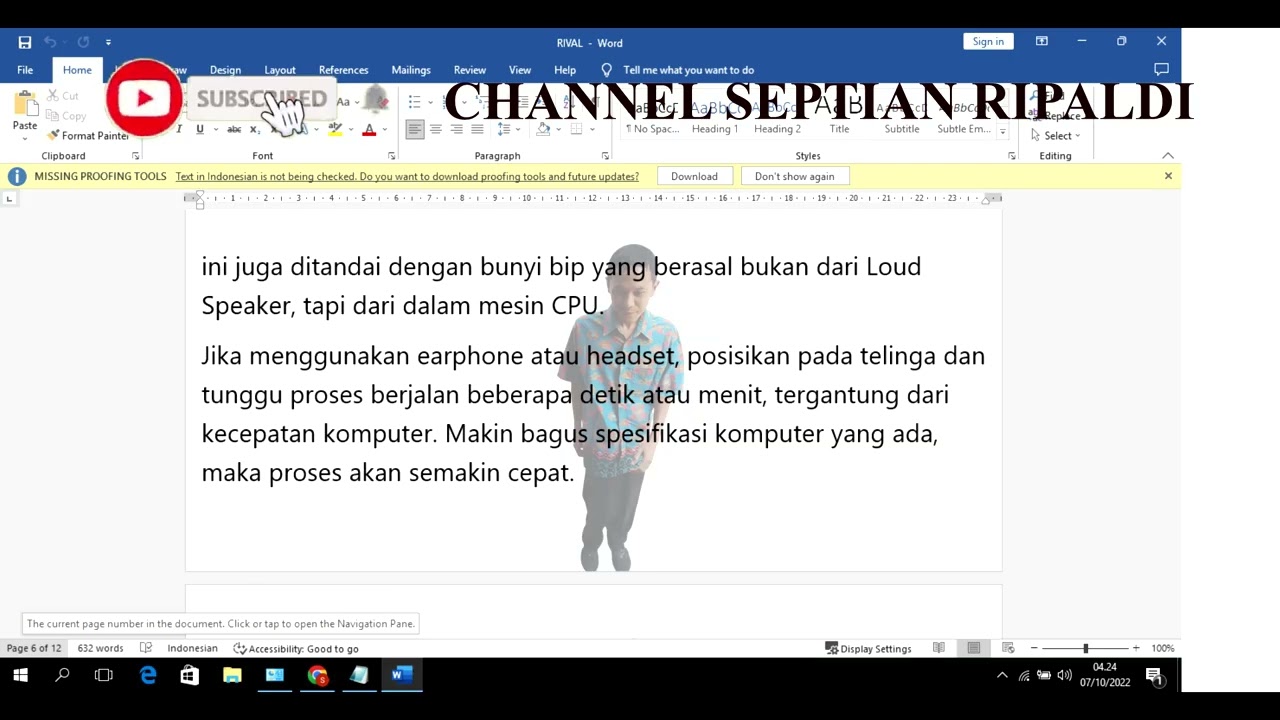This screenshot has height=720, width=1280.
Task: Switch to the Layout tab
Action: pos(280,70)
